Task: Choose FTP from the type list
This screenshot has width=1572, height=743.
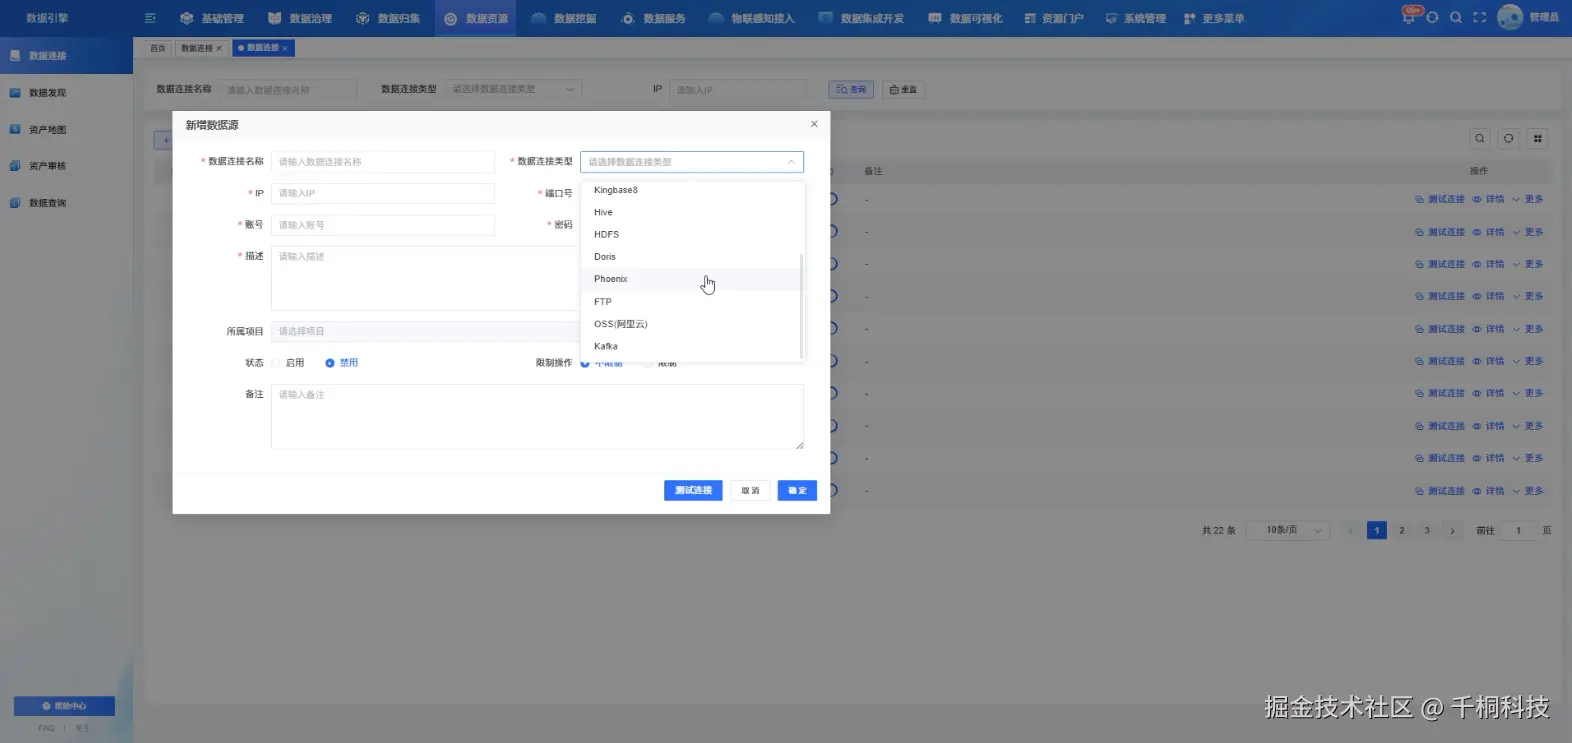Action: pos(692,301)
